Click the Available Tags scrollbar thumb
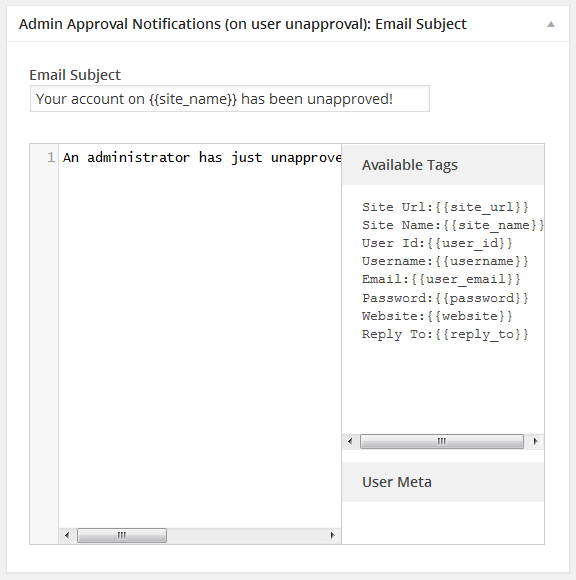 coord(442,441)
